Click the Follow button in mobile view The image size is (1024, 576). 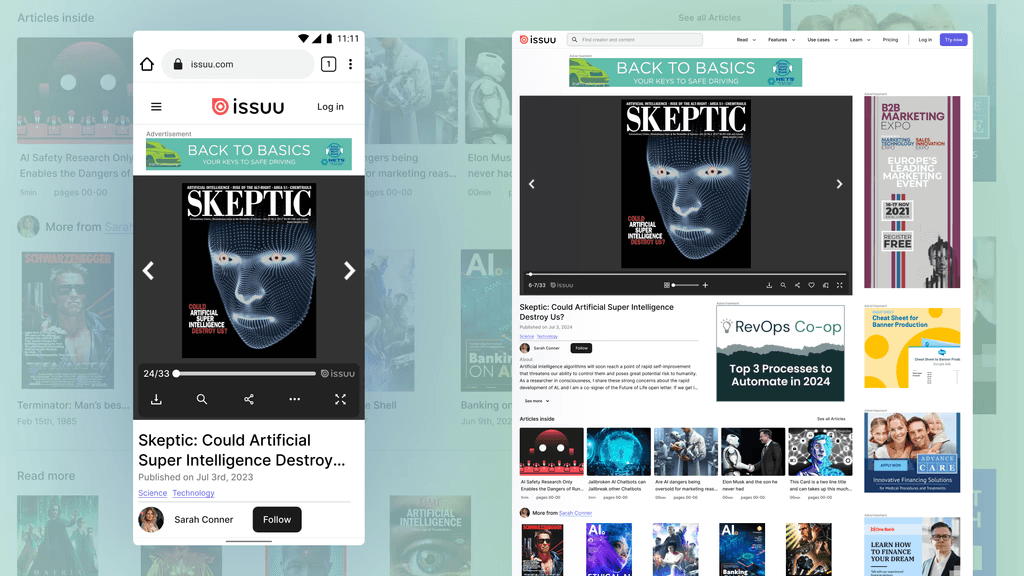(x=277, y=520)
